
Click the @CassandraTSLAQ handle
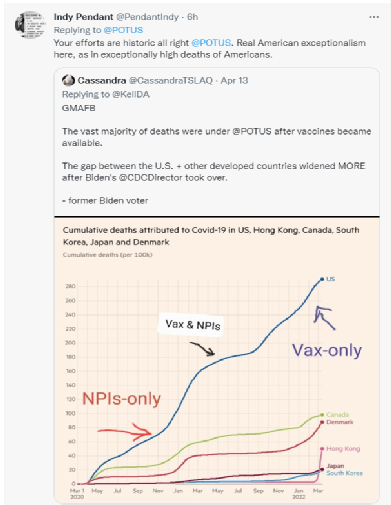(171, 80)
